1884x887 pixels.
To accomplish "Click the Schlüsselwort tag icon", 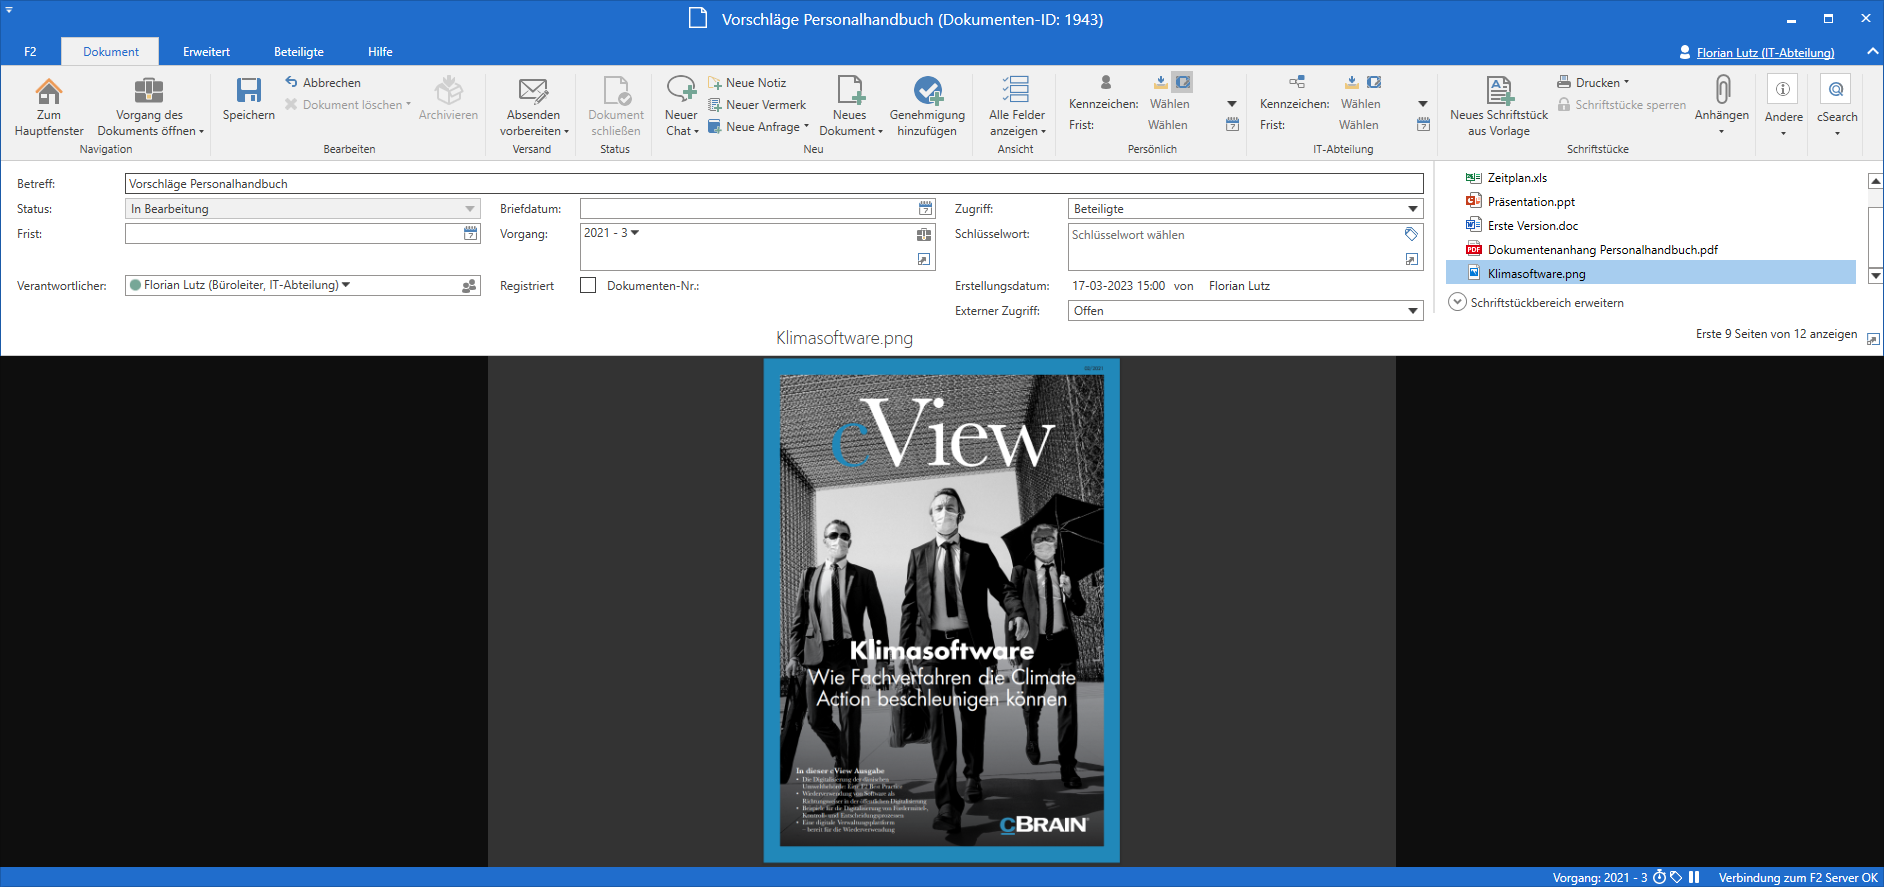I will pos(1412,234).
